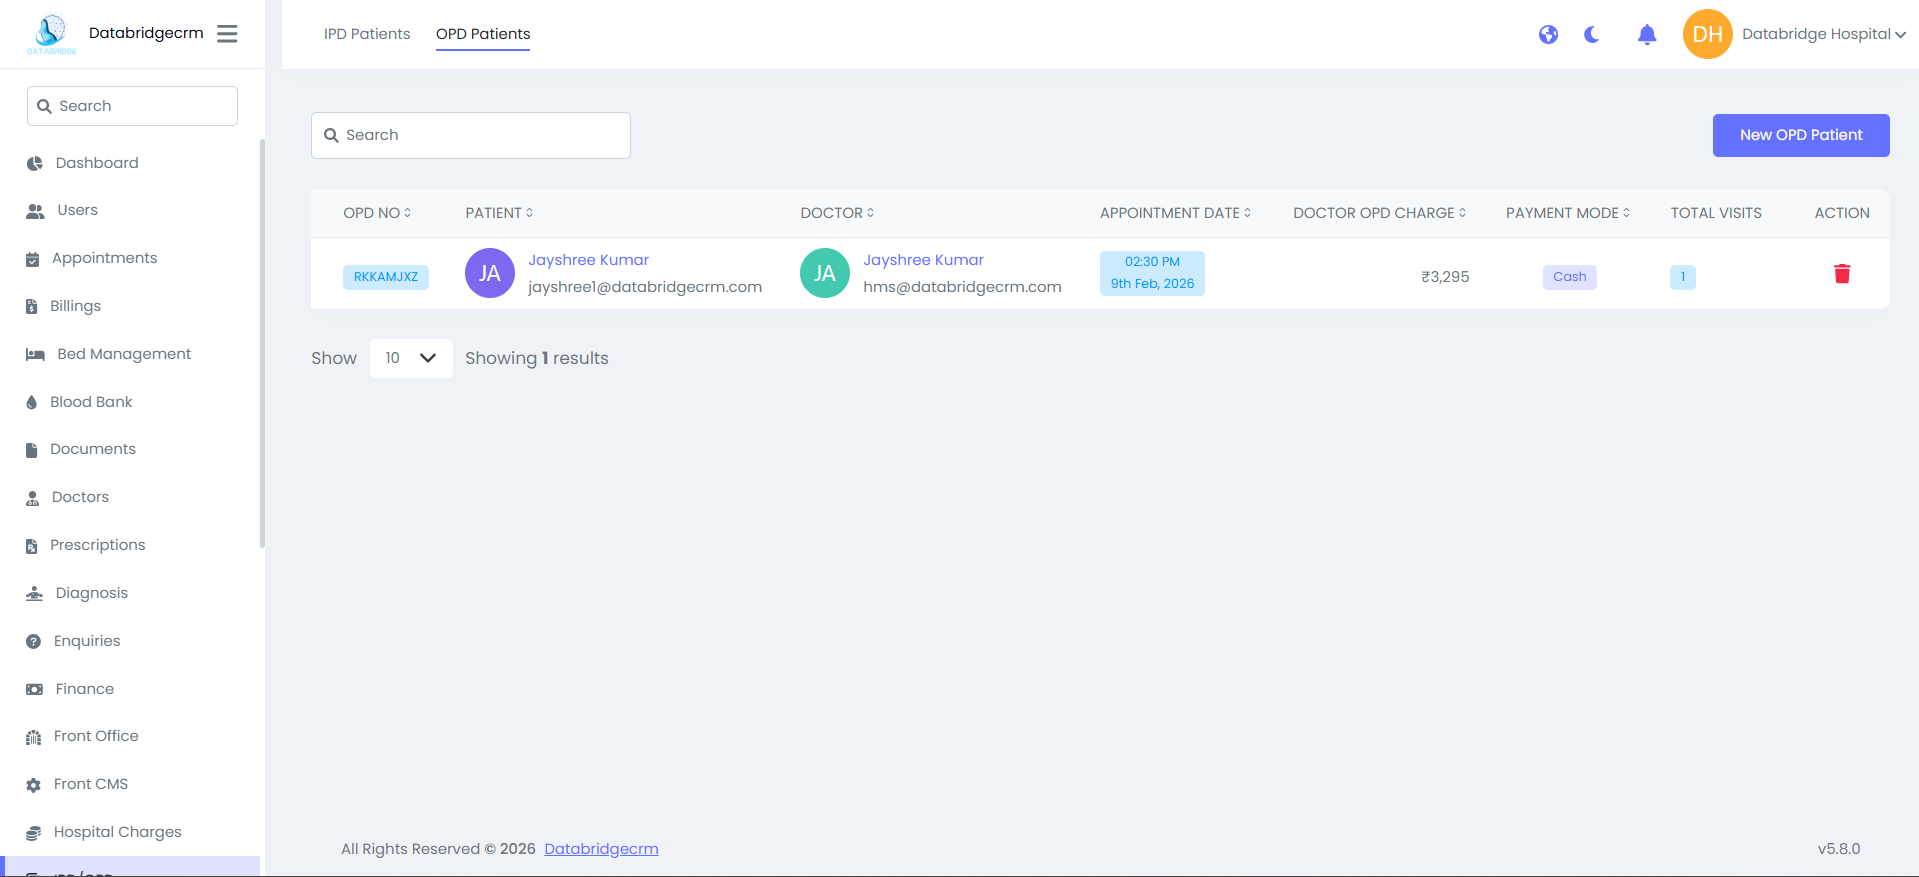Viewport: 1919px width, 877px height.
Task: Open Front Office in the sidebar
Action: [96, 736]
